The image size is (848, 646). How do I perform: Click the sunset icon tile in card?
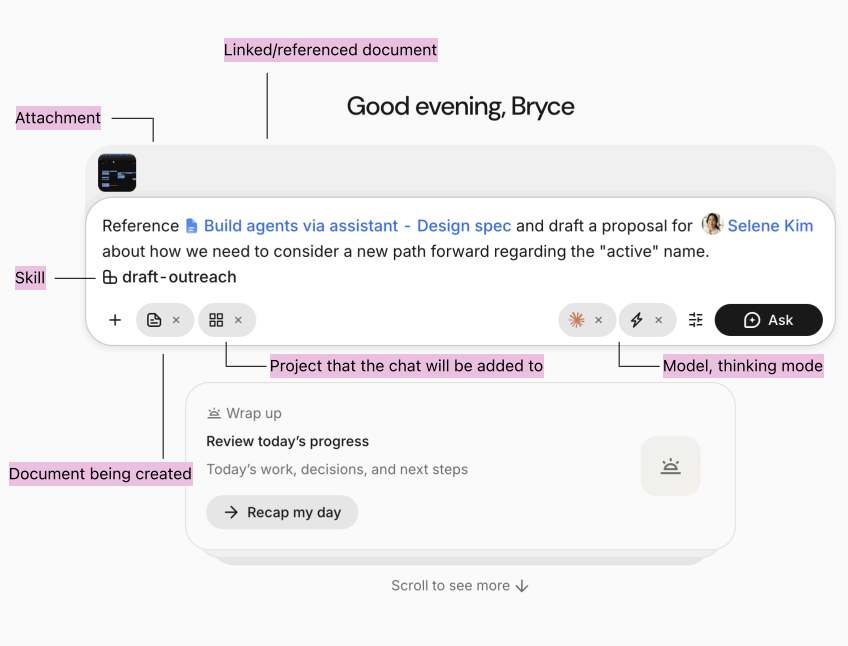coord(671,466)
